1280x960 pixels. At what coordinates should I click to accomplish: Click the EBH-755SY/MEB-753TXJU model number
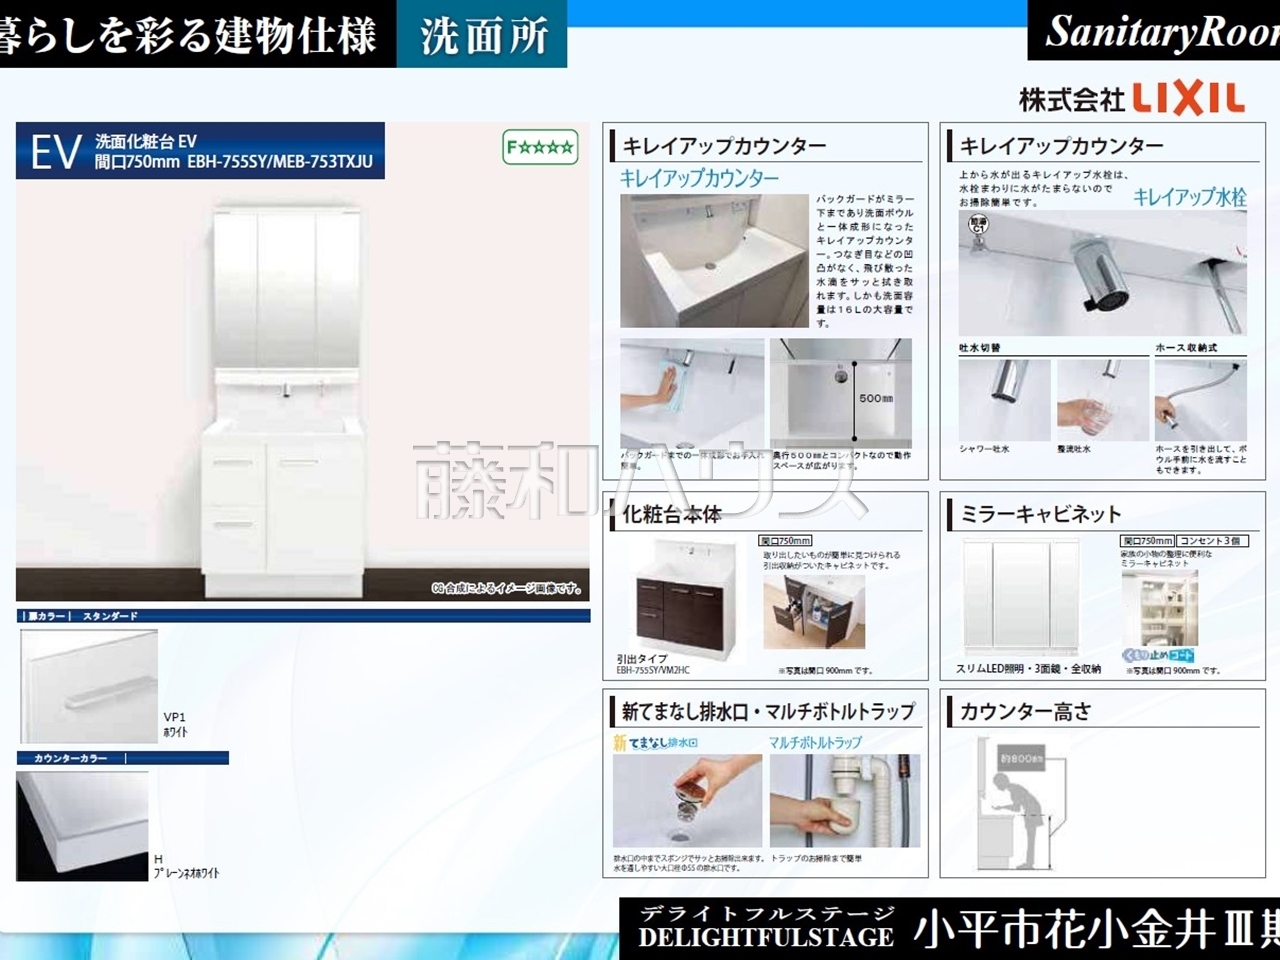(x=280, y=162)
